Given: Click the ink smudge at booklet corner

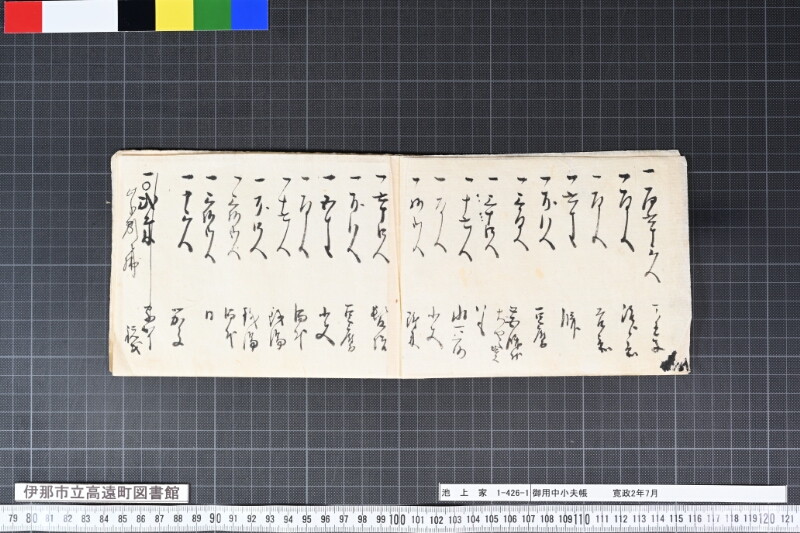Looking at the screenshot, I should pyautogui.click(x=674, y=362).
